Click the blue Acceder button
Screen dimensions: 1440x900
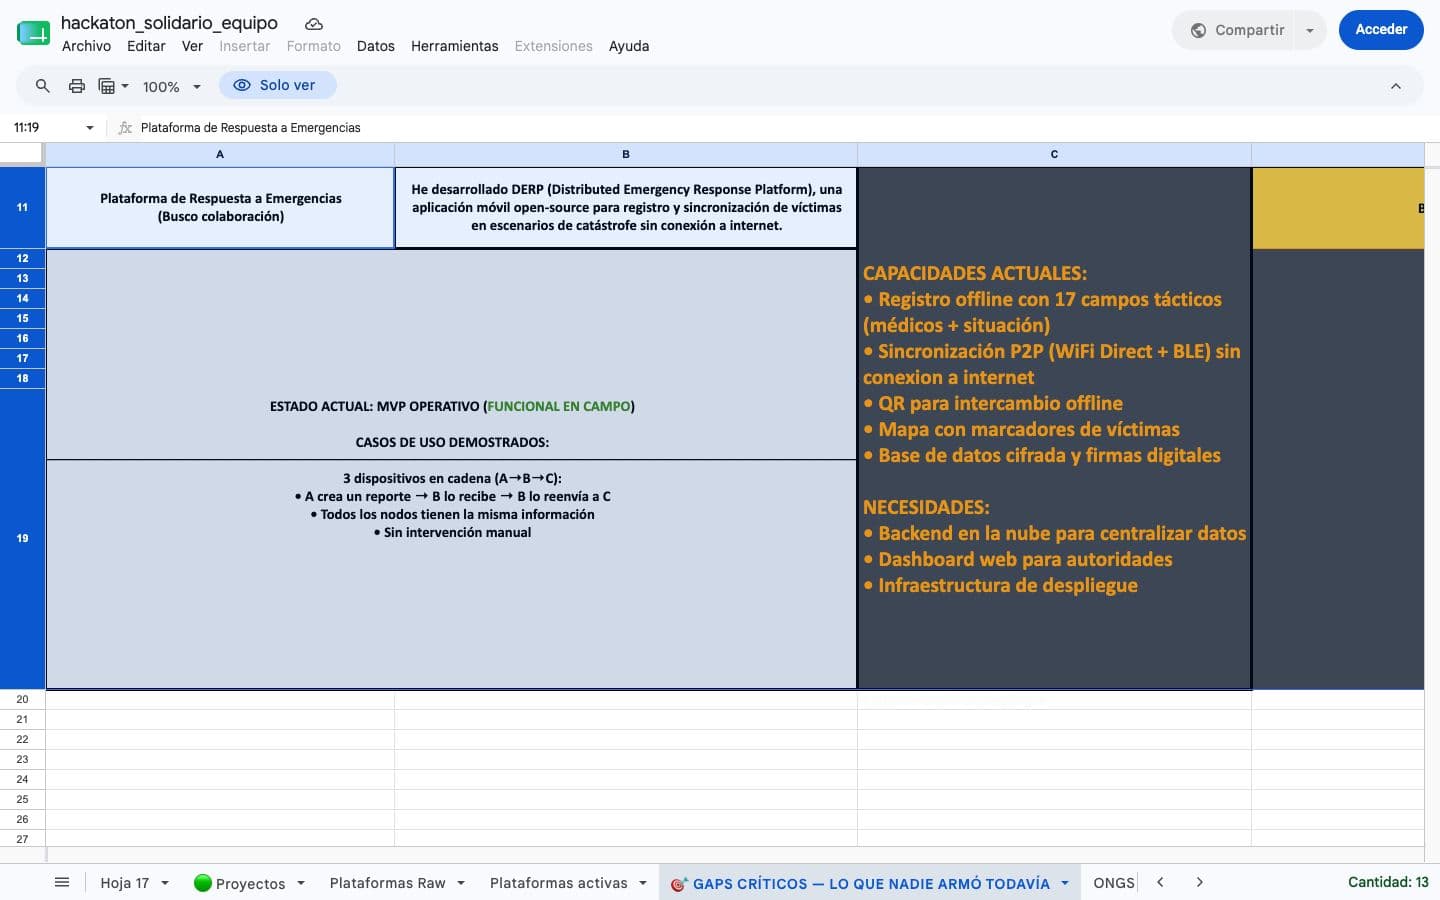pyautogui.click(x=1381, y=30)
